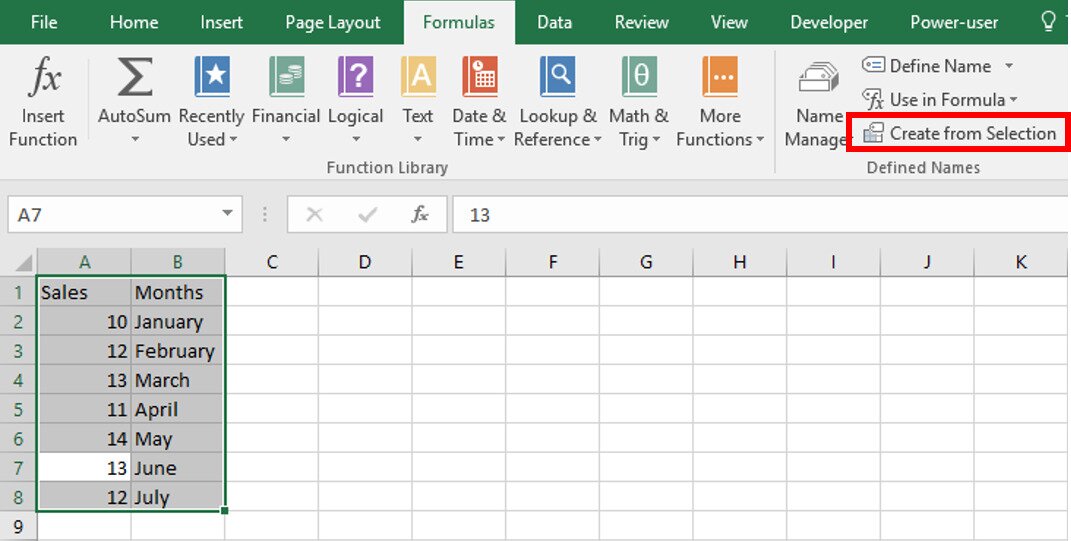
Task: Expand the Define Name dropdown arrow
Action: [x=1009, y=66]
